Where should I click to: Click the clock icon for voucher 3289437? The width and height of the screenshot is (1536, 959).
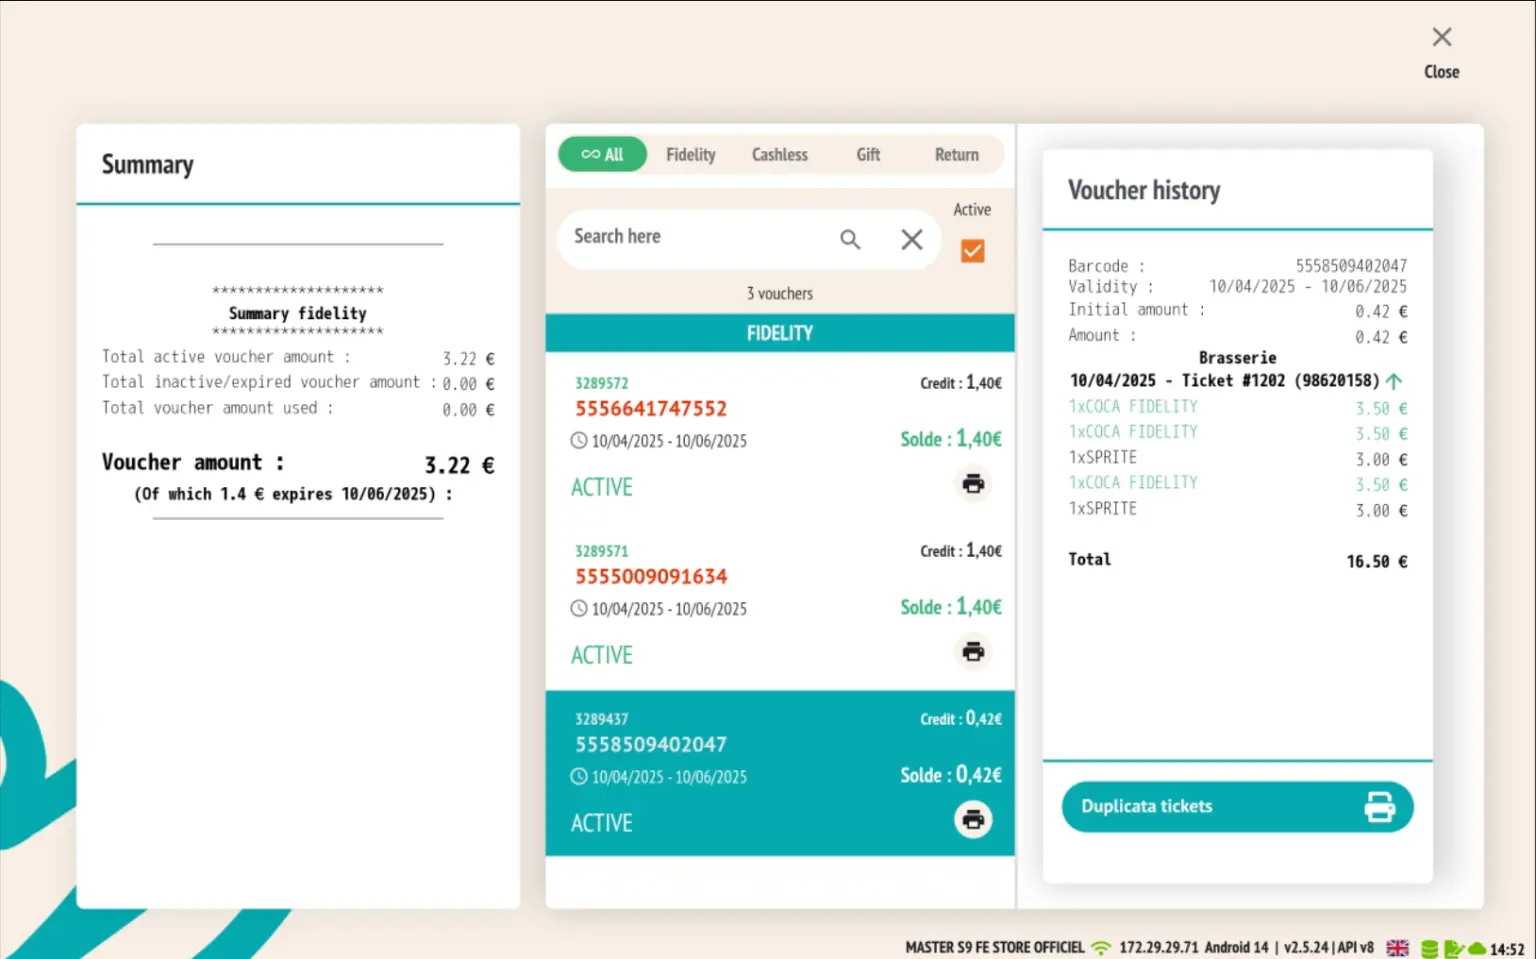[x=579, y=776]
